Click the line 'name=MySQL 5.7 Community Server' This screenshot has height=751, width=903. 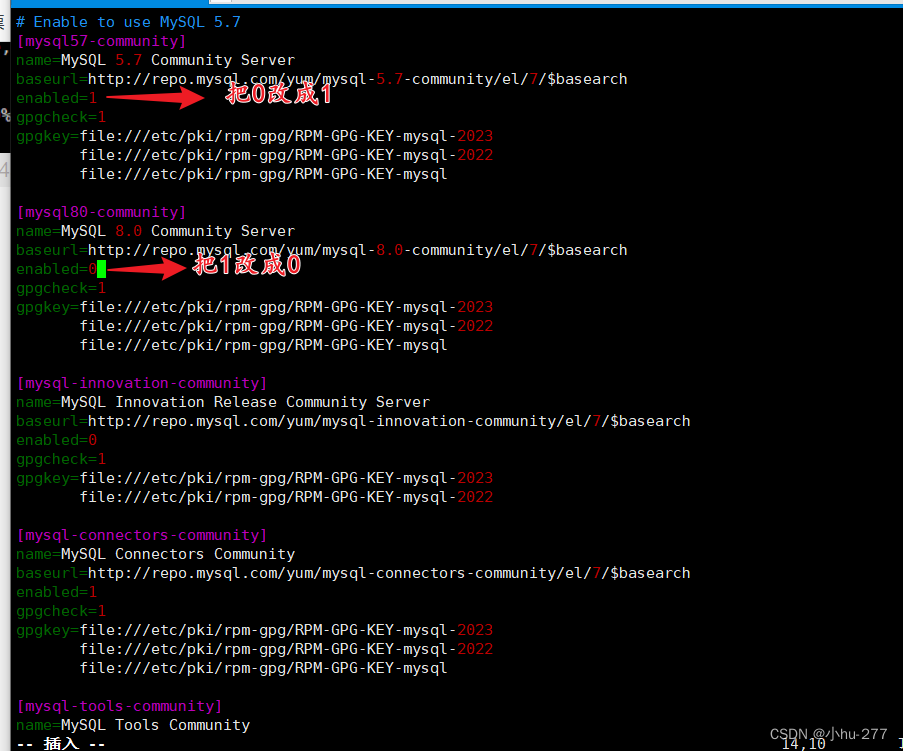(x=155, y=60)
